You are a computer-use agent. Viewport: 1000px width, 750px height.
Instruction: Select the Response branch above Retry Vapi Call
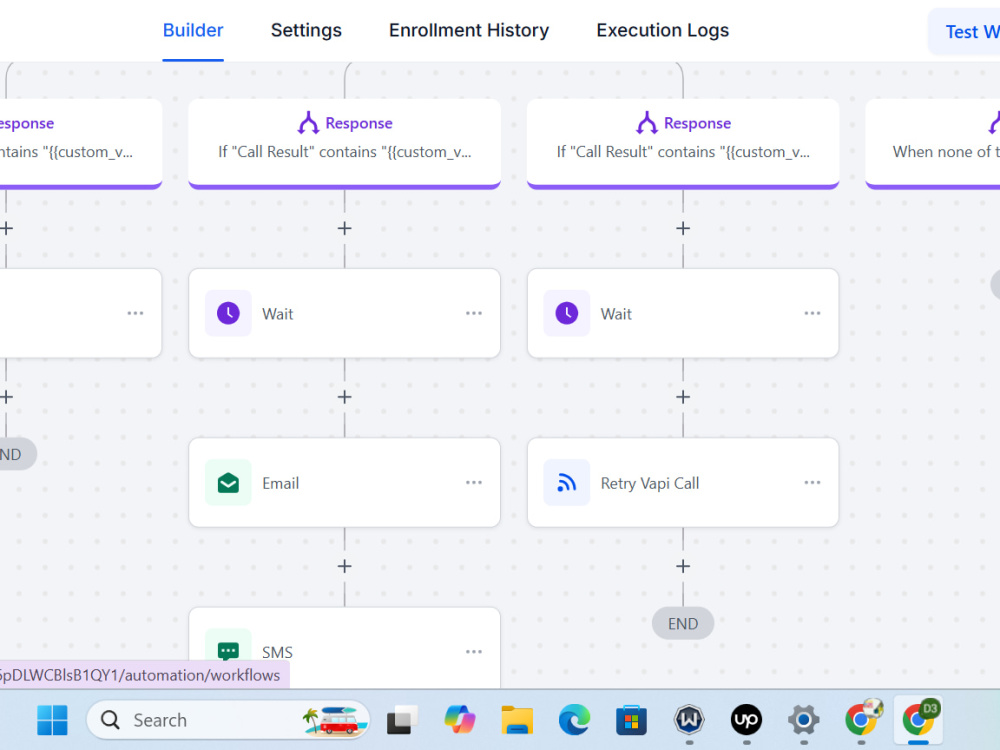[683, 143]
